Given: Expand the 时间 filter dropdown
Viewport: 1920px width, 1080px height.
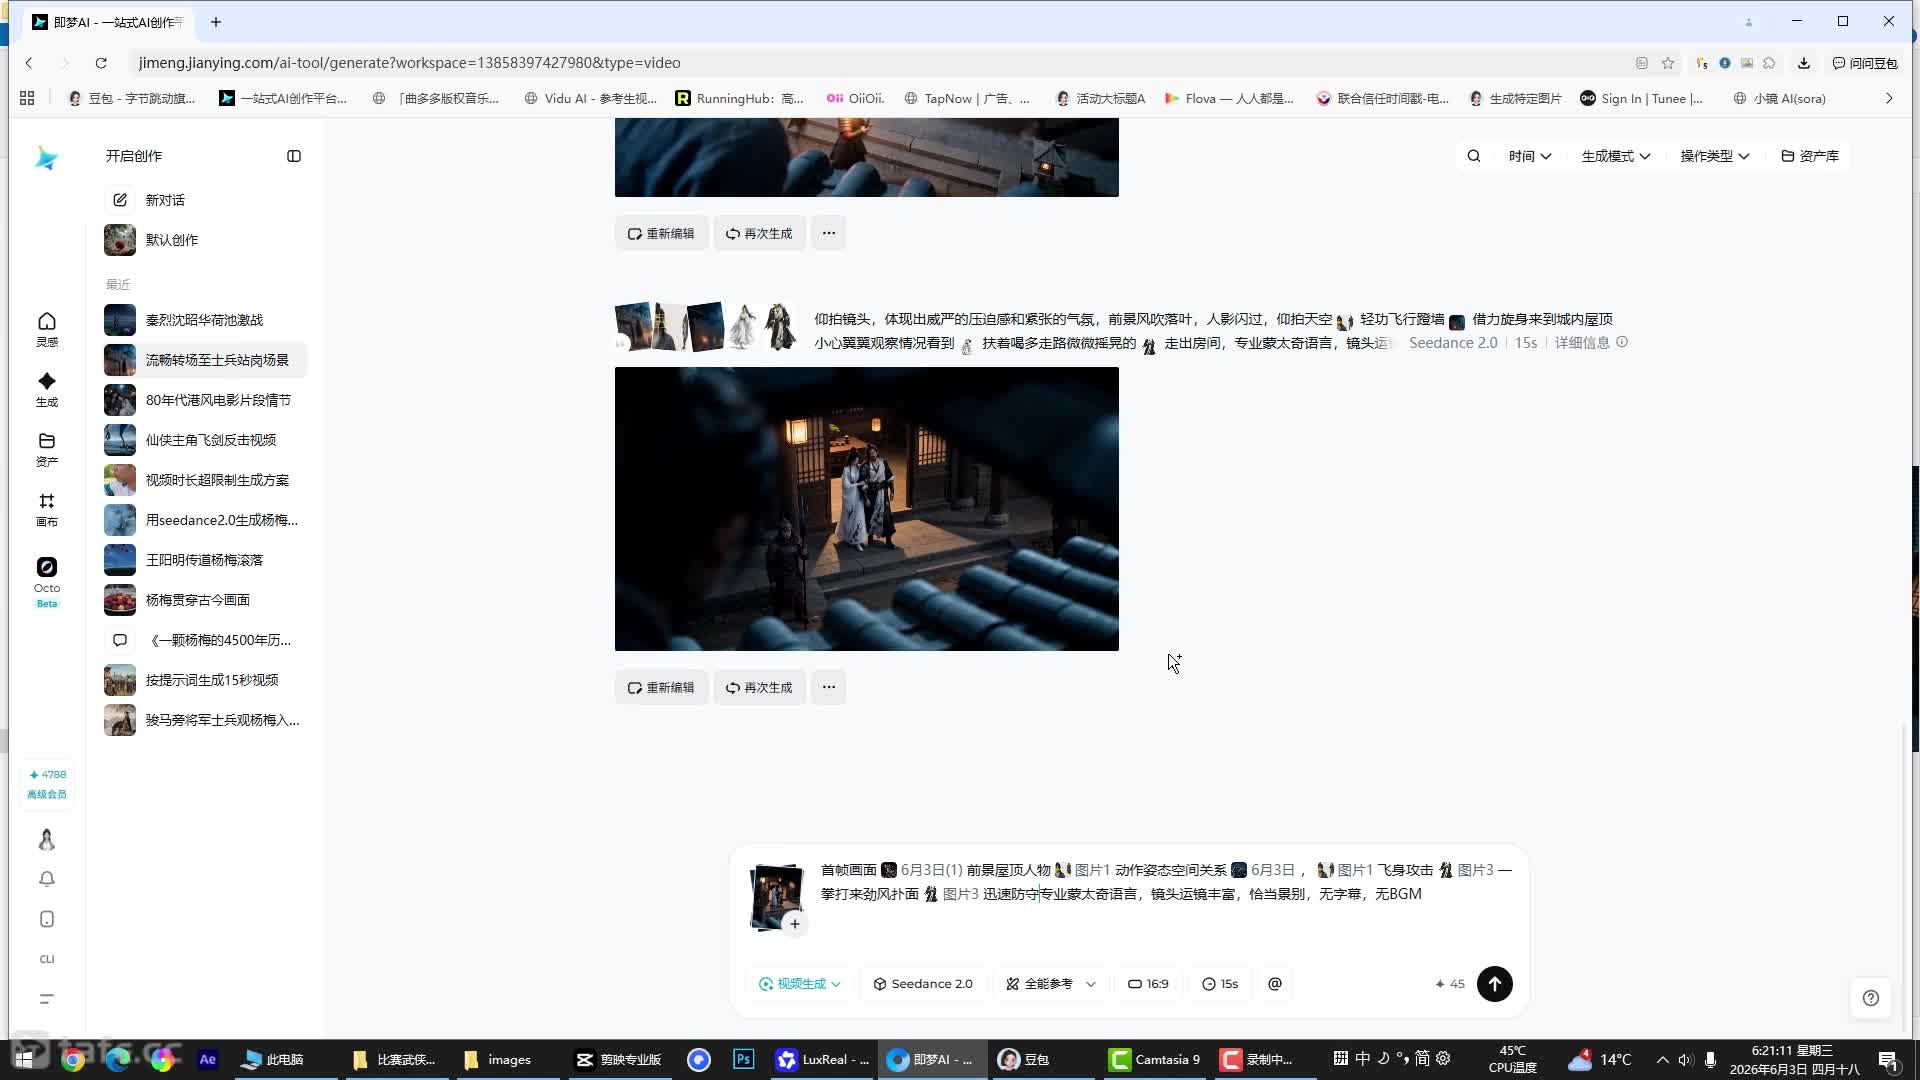Looking at the screenshot, I should tap(1530, 156).
